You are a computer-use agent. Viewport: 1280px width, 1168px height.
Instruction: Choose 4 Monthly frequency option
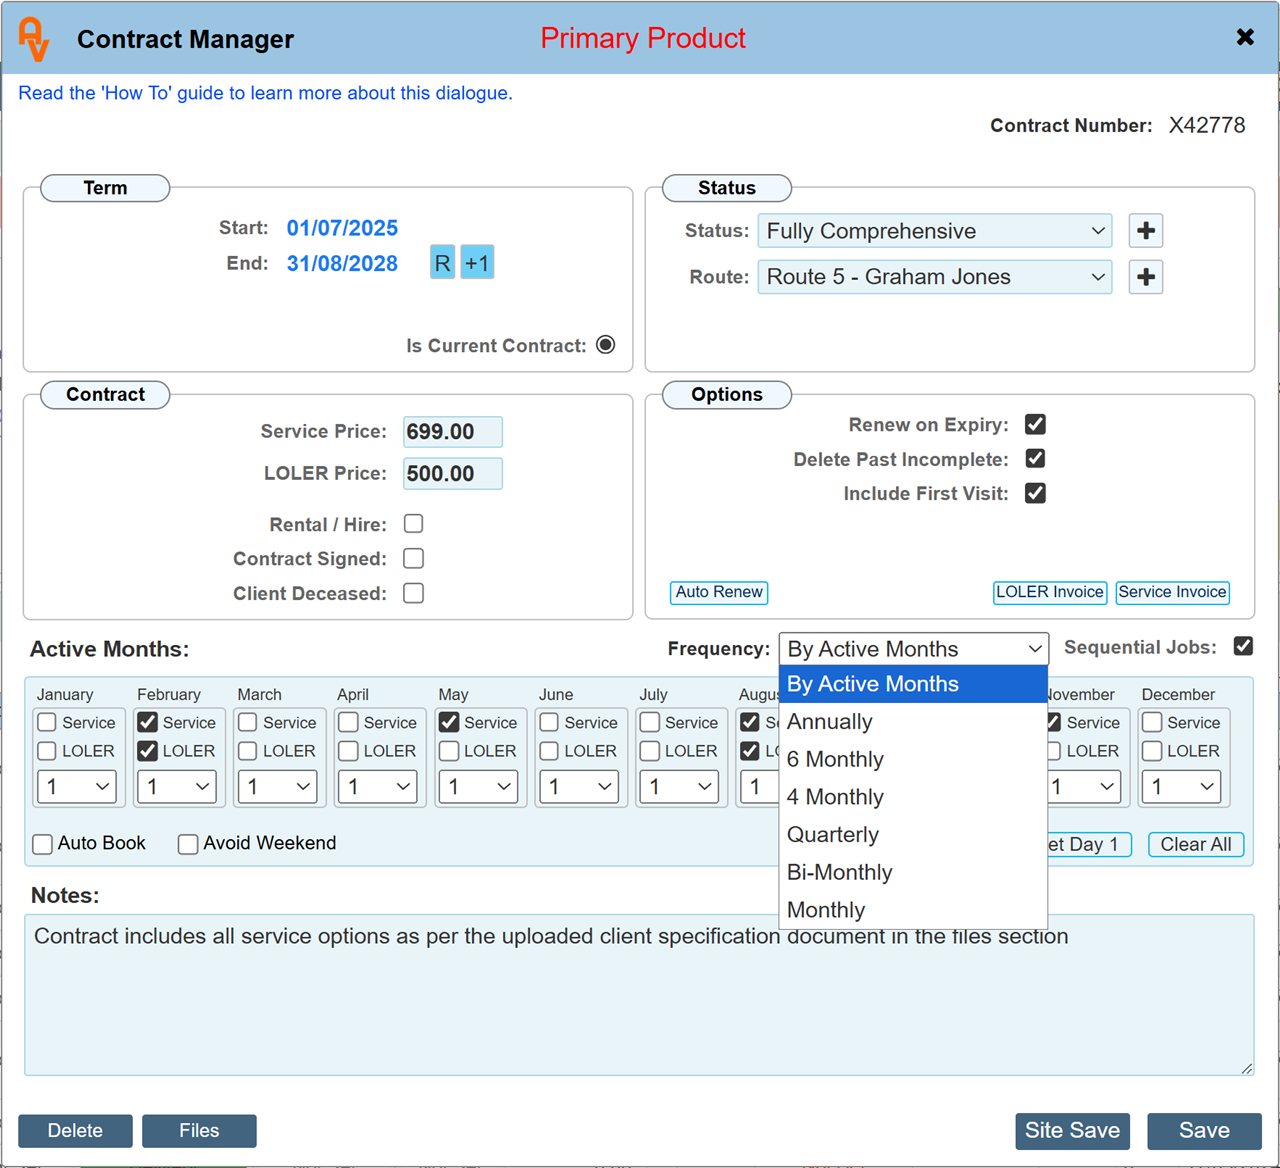[x=913, y=797]
